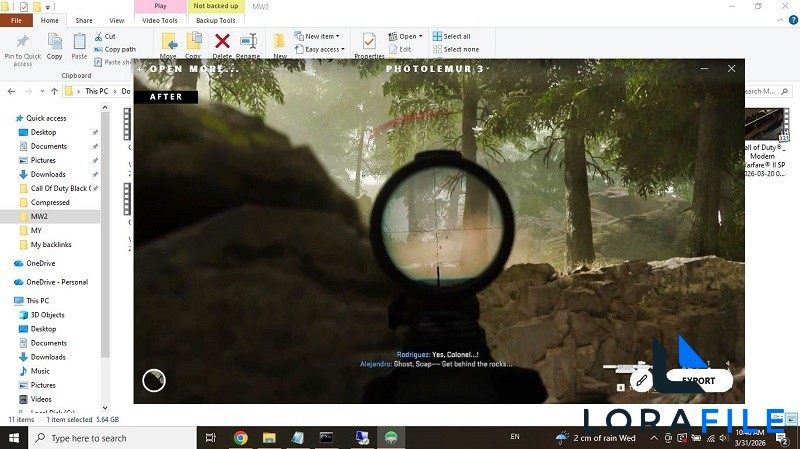Click the Cut scissors command

[x=105, y=36]
